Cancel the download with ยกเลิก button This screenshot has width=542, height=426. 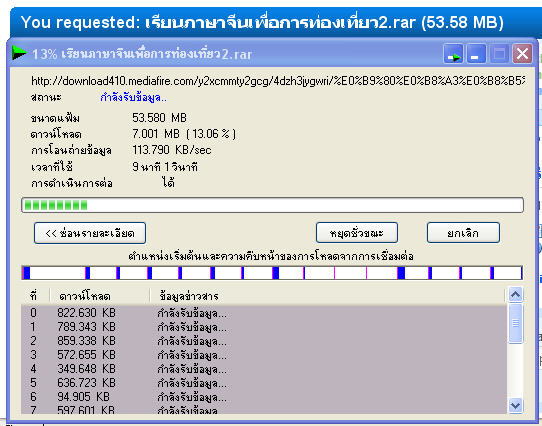pyautogui.click(x=463, y=233)
